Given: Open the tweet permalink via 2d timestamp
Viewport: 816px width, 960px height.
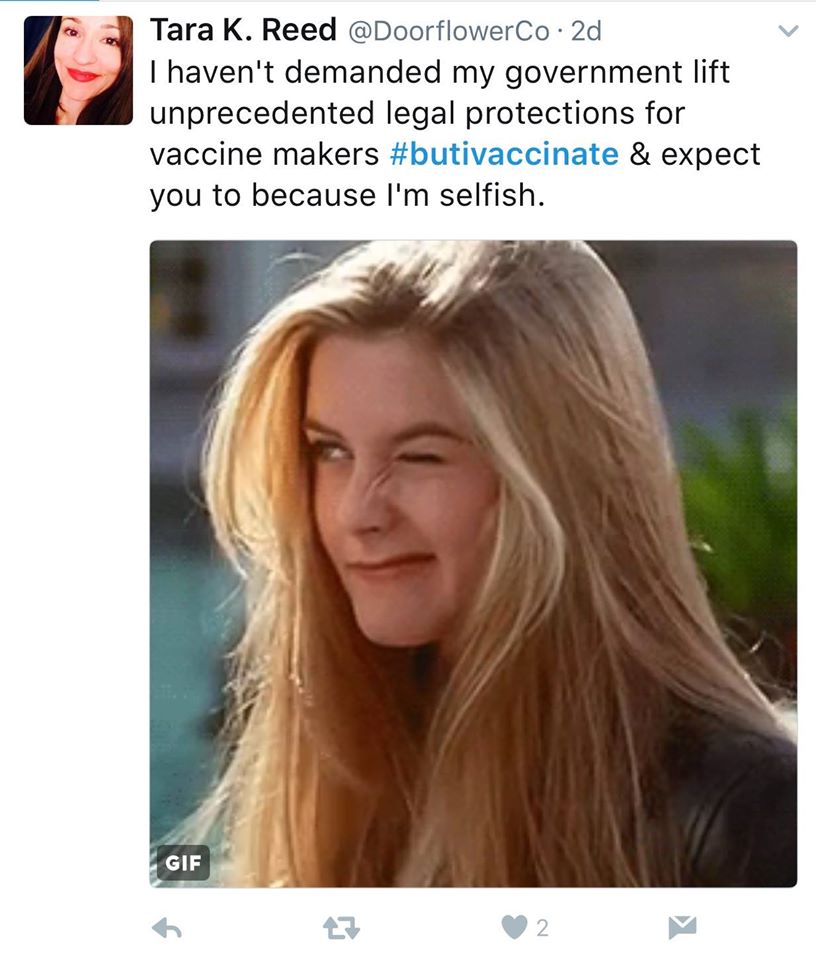Looking at the screenshot, I should click(x=586, y=31).
